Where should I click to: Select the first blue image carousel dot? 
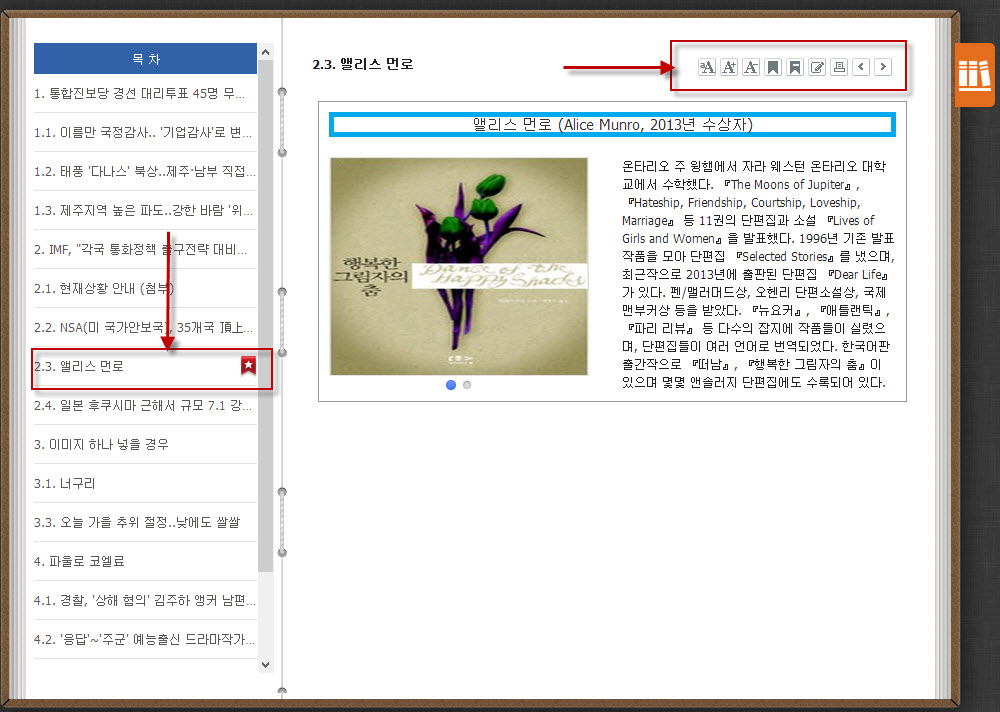(x=451, y=385)
